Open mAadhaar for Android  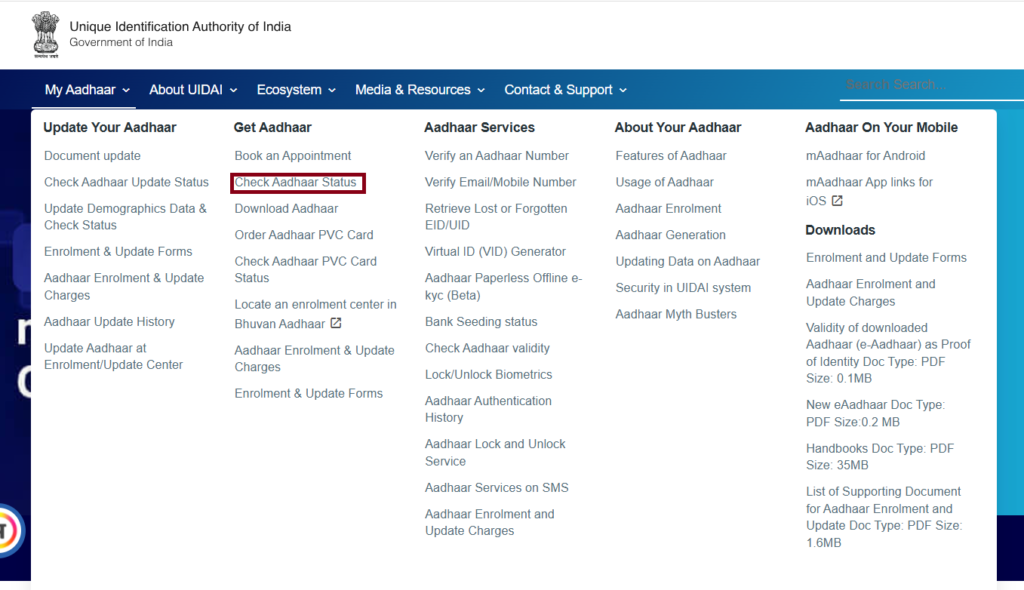pos(865,156)
